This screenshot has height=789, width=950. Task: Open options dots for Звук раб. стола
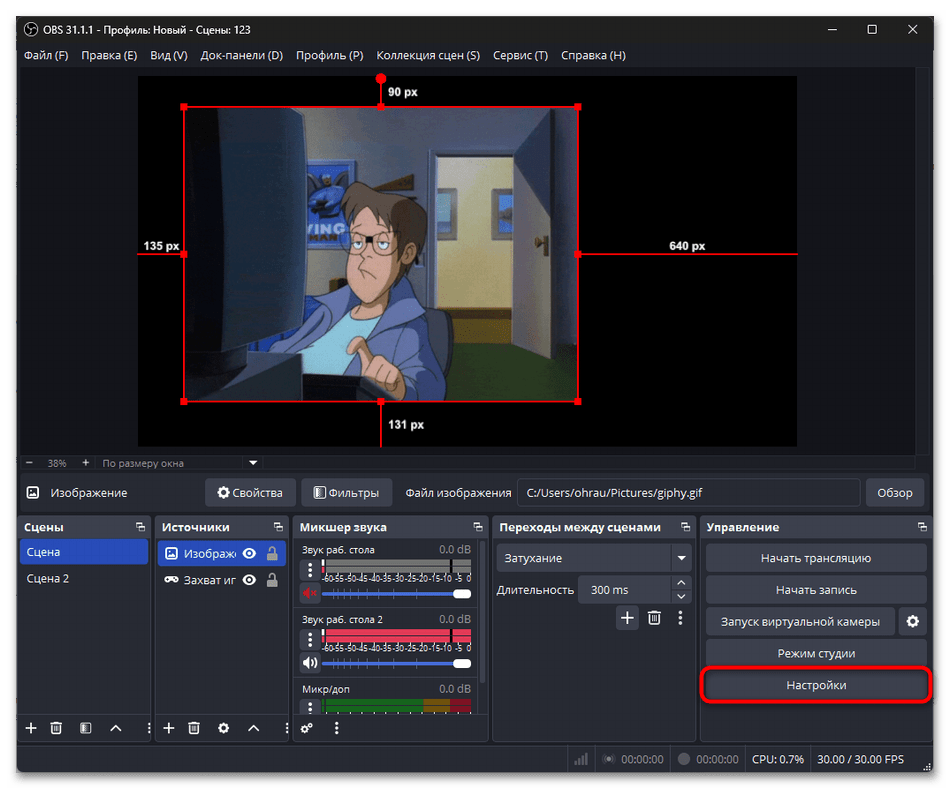310,569
